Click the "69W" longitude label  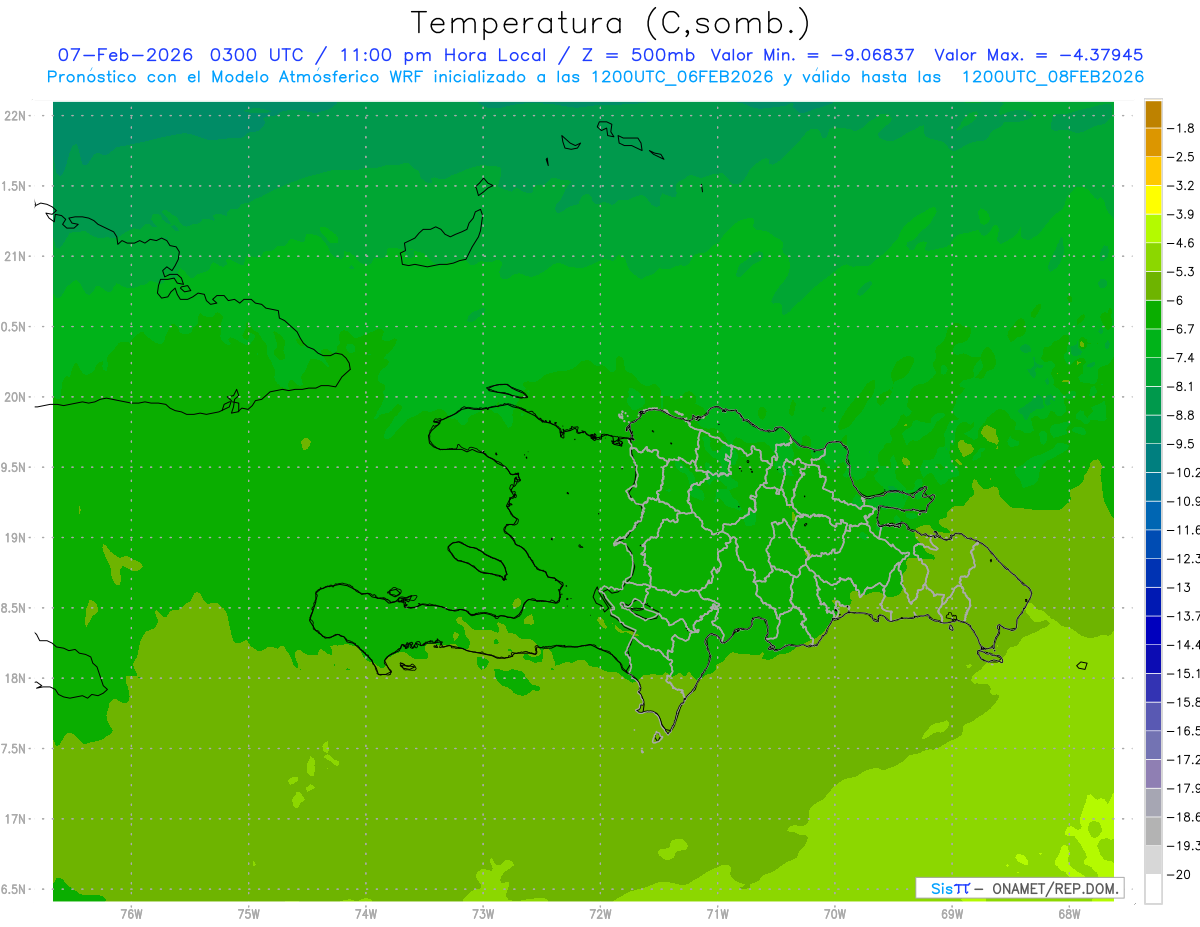pyautogui.click(x=952, y=914)
